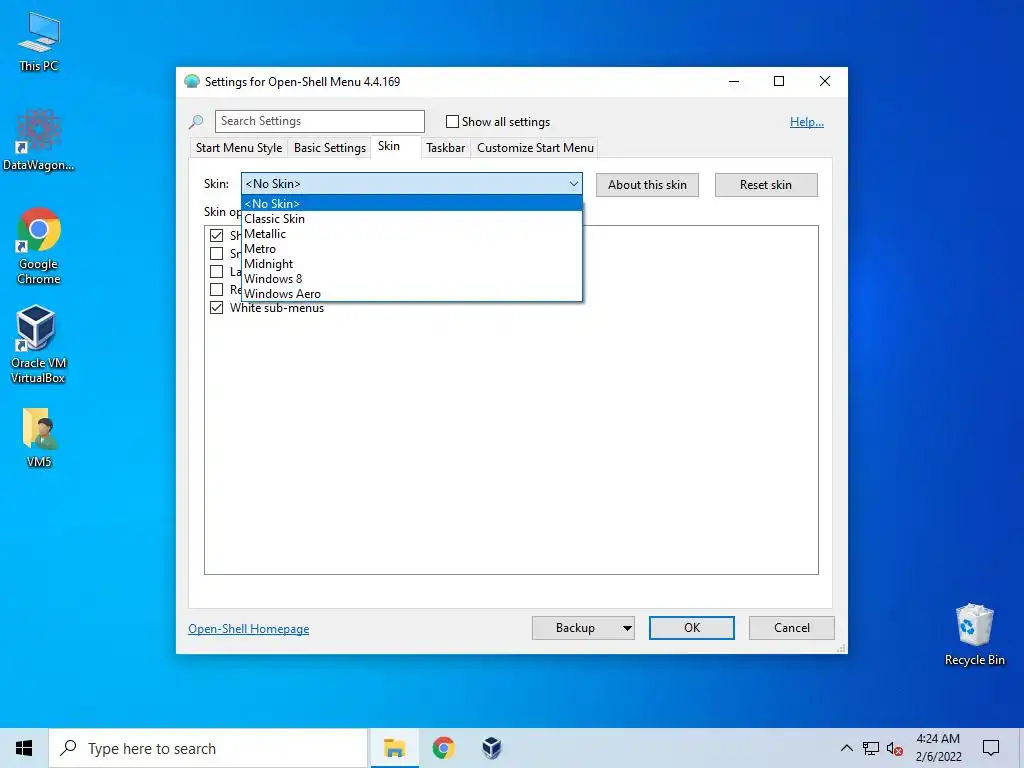Go to the Taskbar tab
Screen dimensions: 1024x768
point(445,148)
